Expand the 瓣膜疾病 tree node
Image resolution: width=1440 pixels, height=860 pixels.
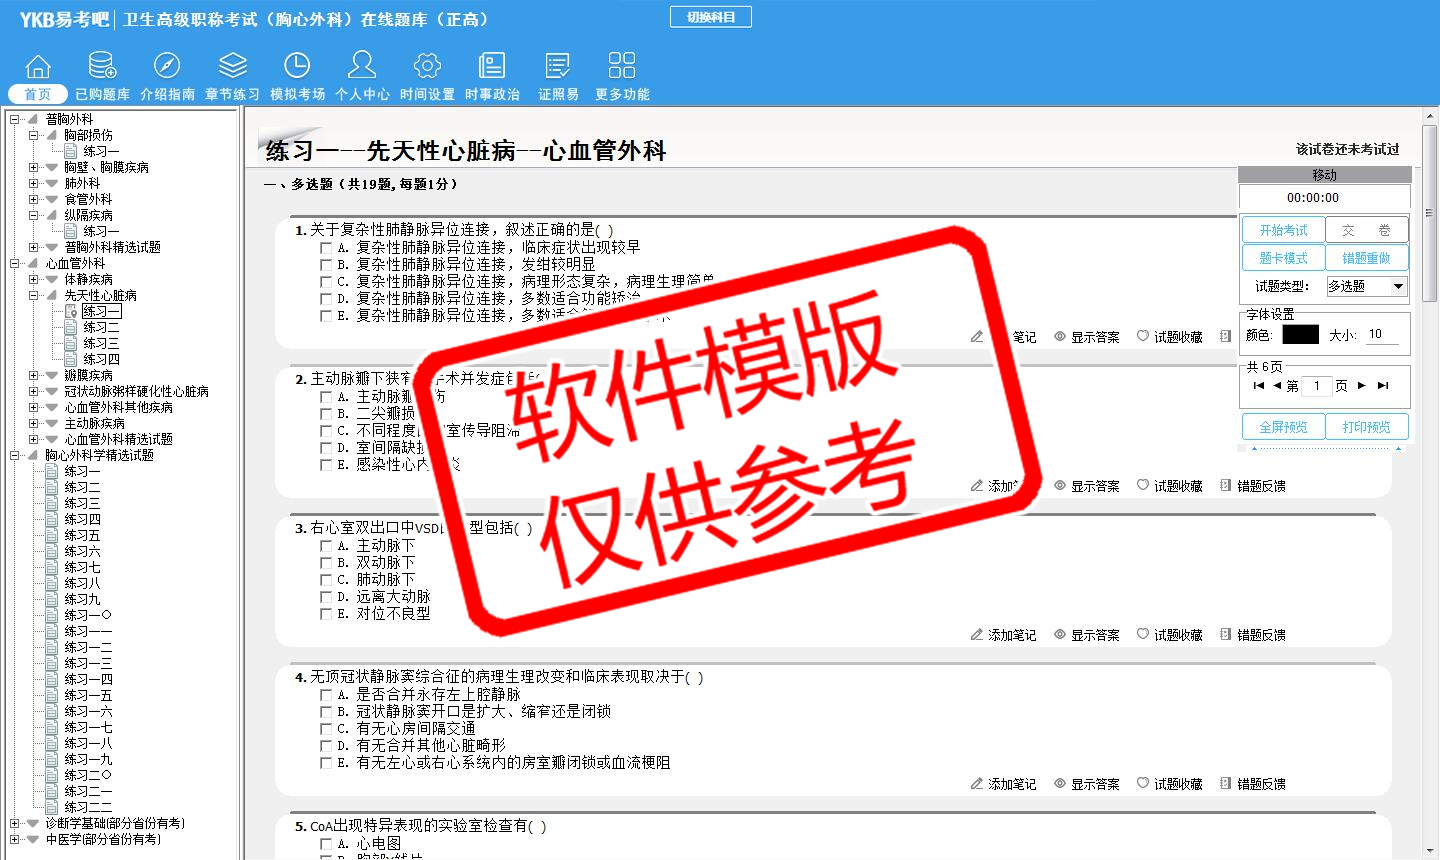coord(33,375)
